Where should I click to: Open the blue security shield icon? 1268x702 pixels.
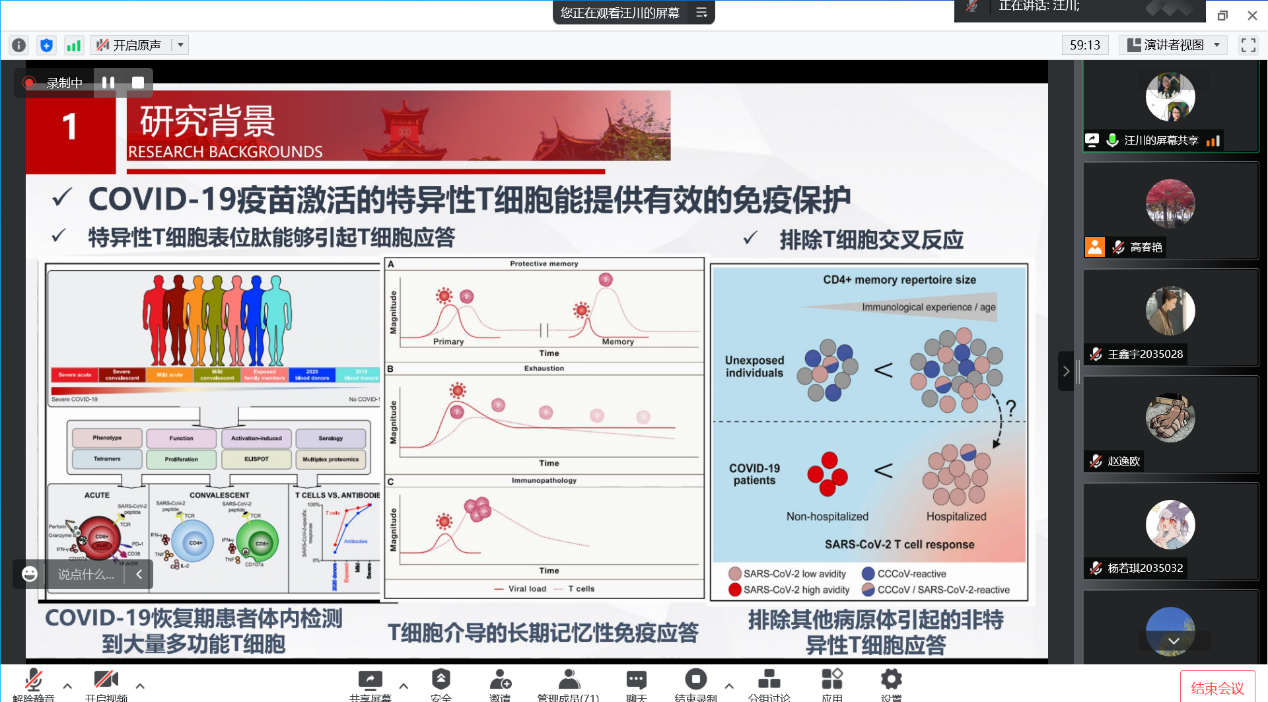(x=46, y=45)
